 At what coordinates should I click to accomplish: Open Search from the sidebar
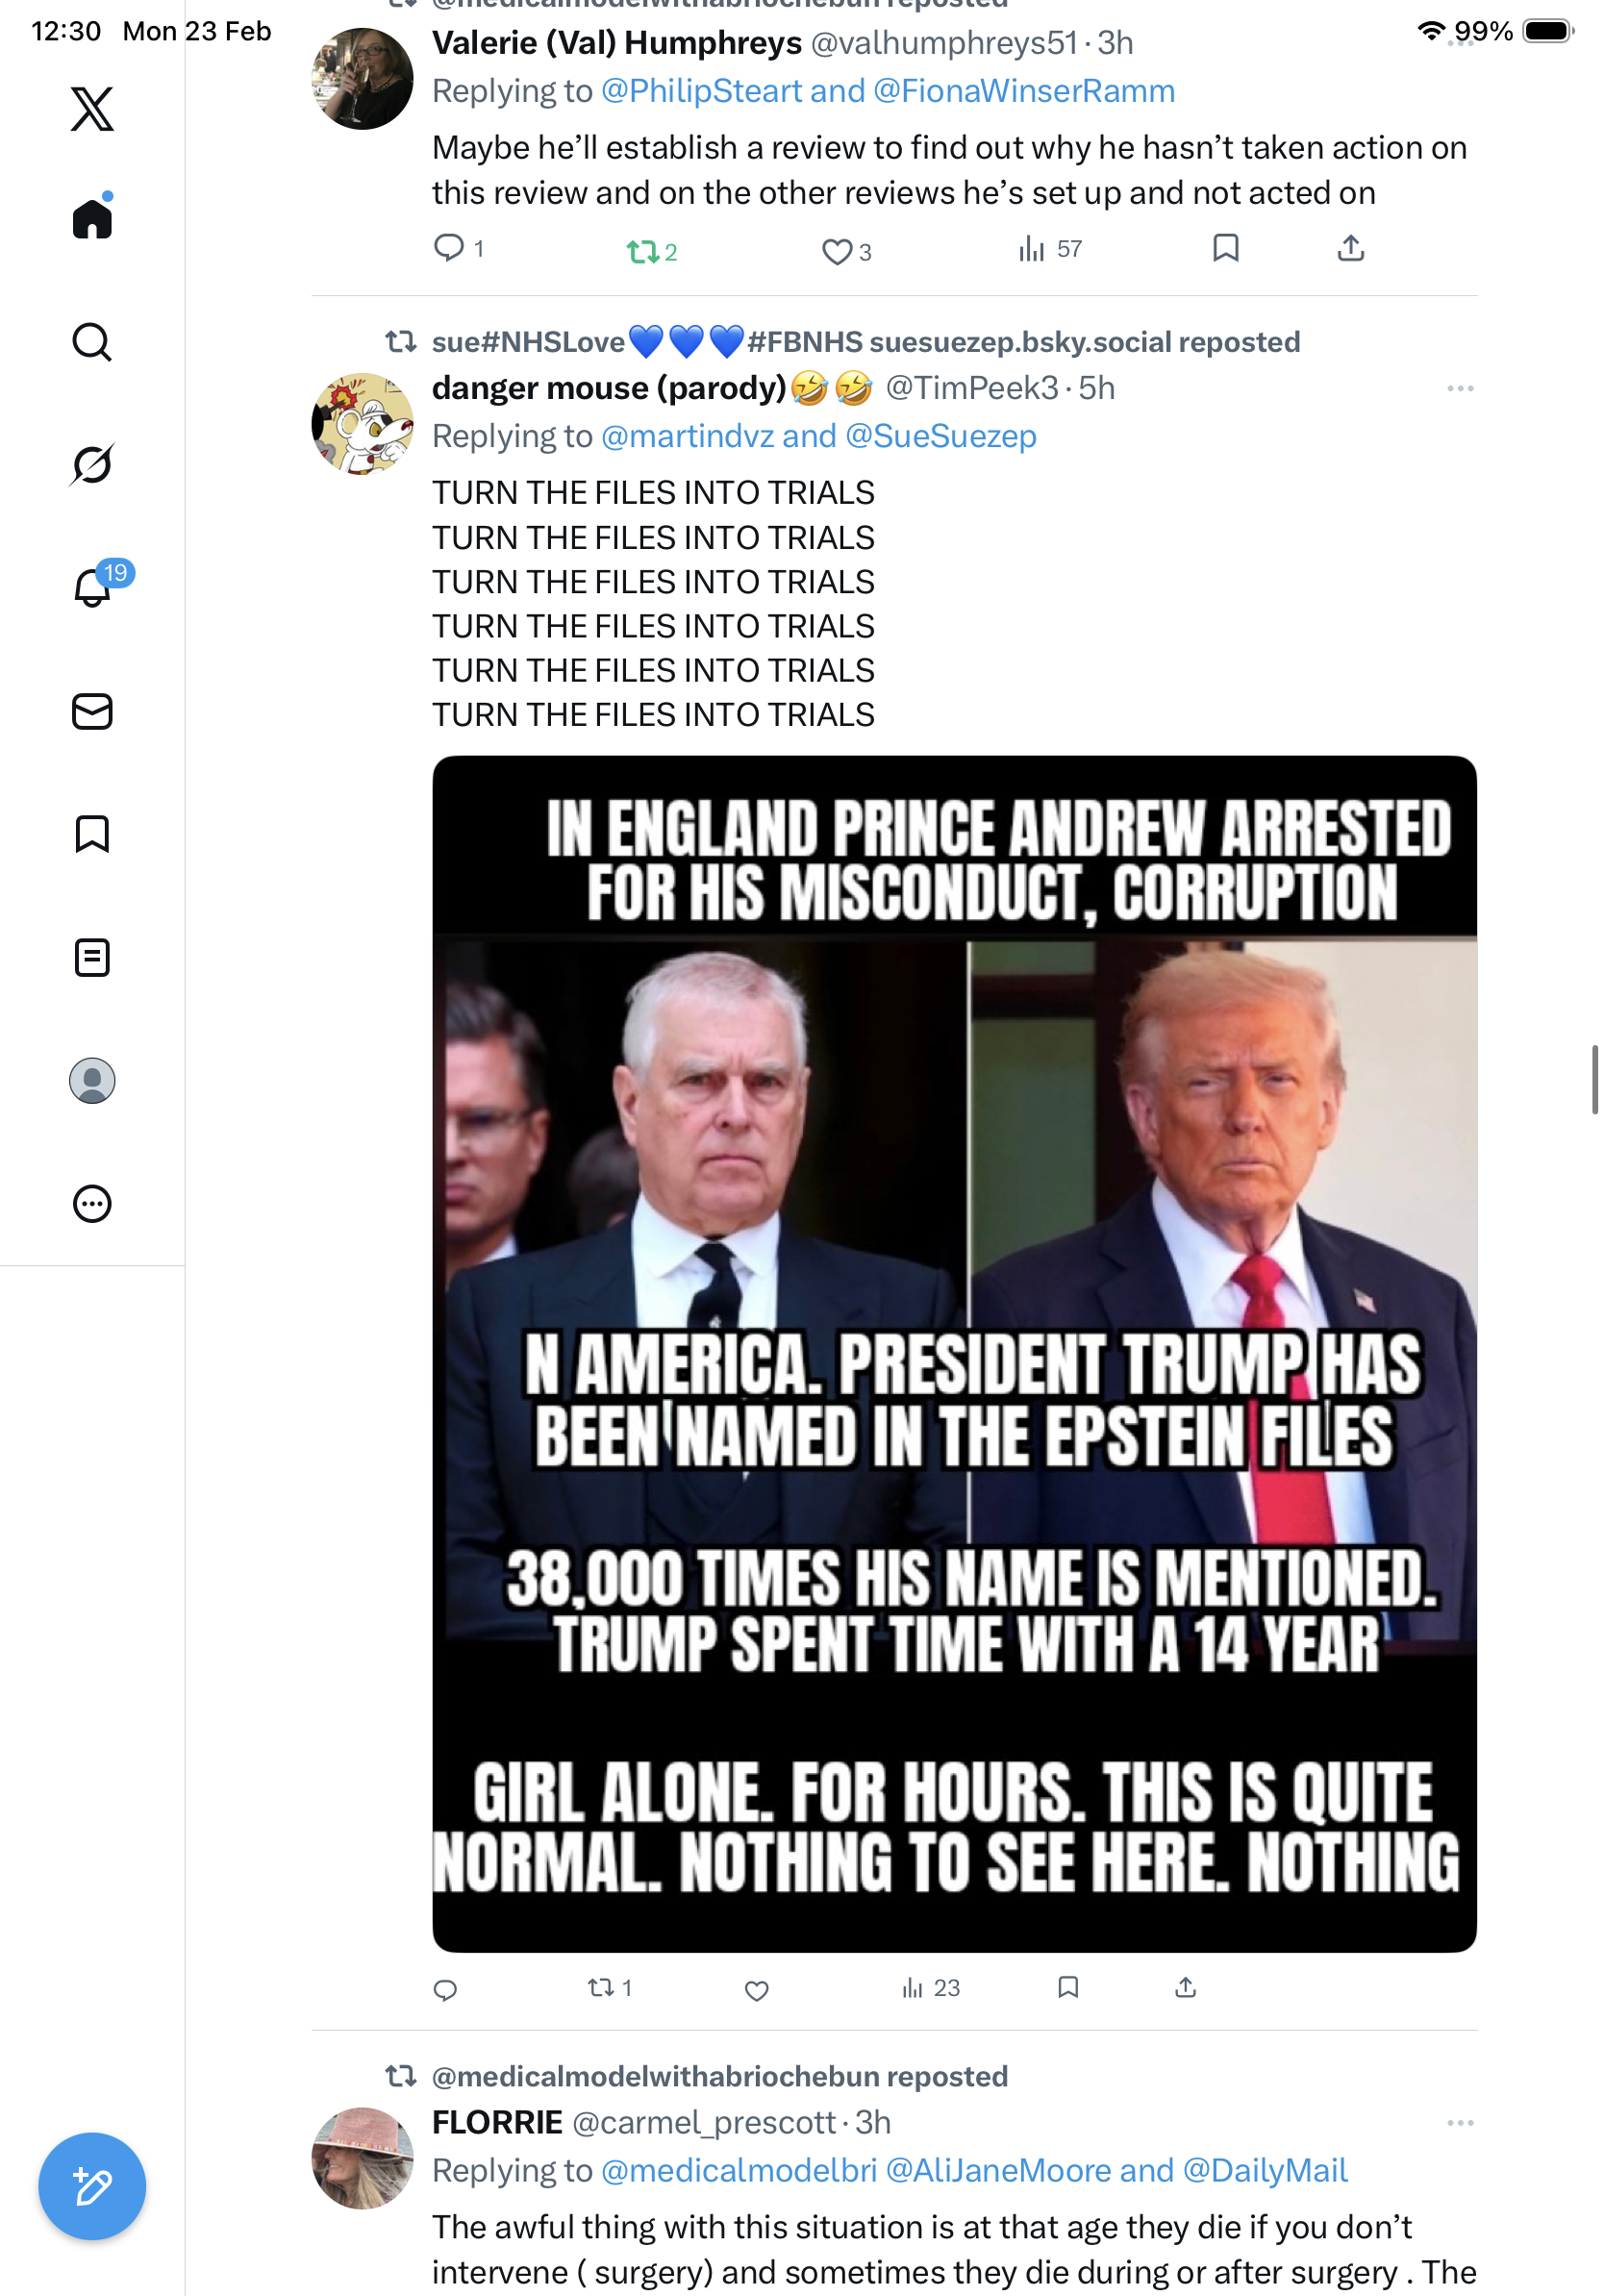[92, 342]
